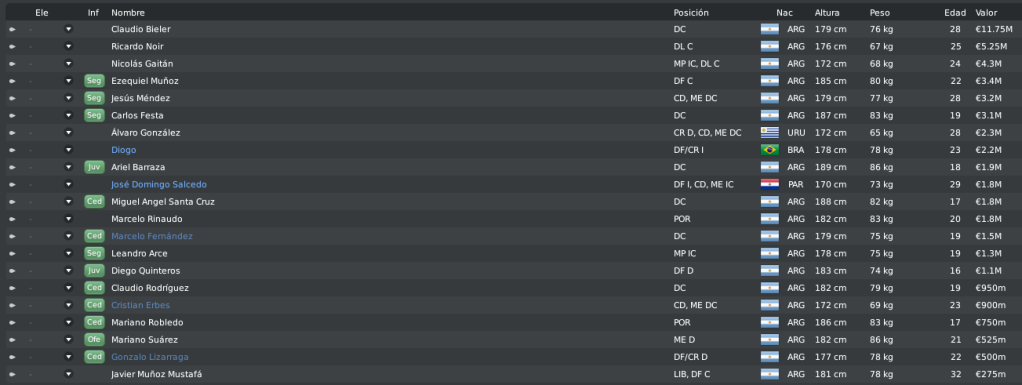Toggle the row selector for Javier Muñoz Mustafá
Image resolution: width=1022 pixels, height=385 pixels.
coord(12,374)
